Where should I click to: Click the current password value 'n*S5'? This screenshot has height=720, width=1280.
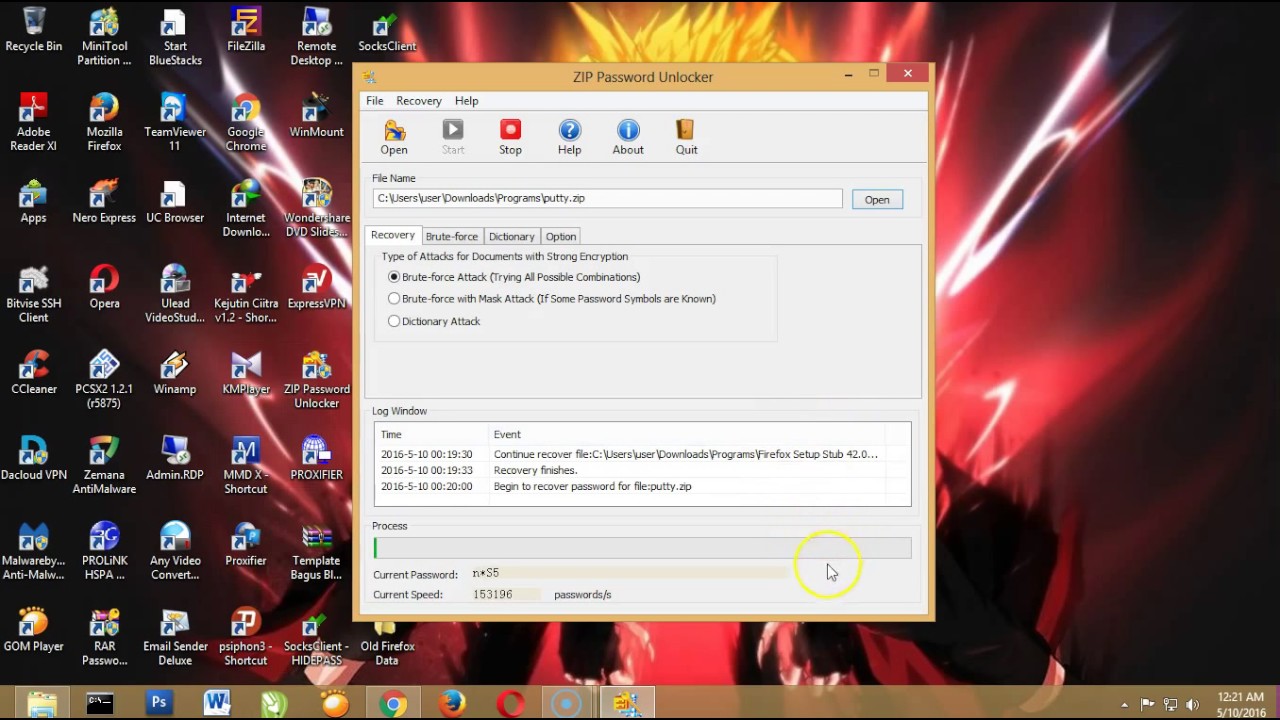click(486, 573)
